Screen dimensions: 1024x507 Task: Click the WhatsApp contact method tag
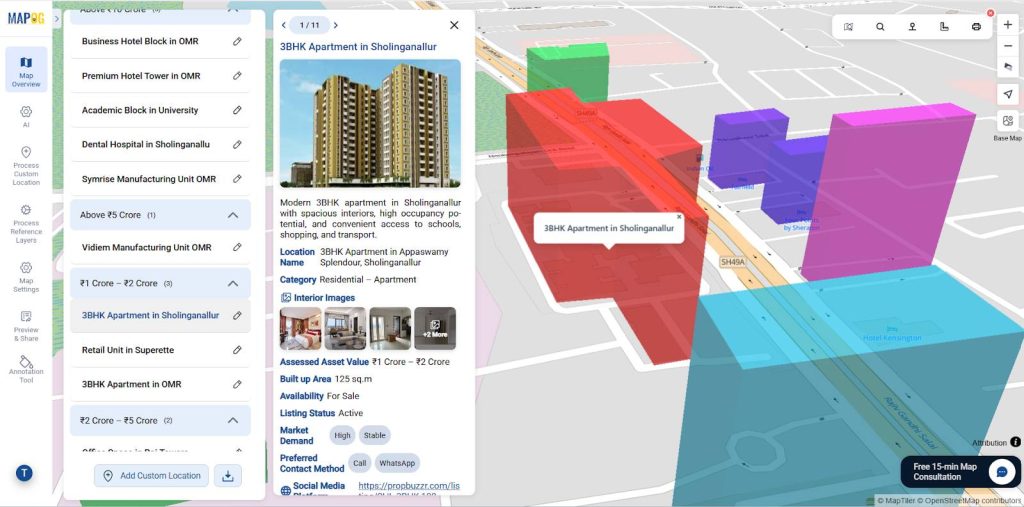[397, 463]
